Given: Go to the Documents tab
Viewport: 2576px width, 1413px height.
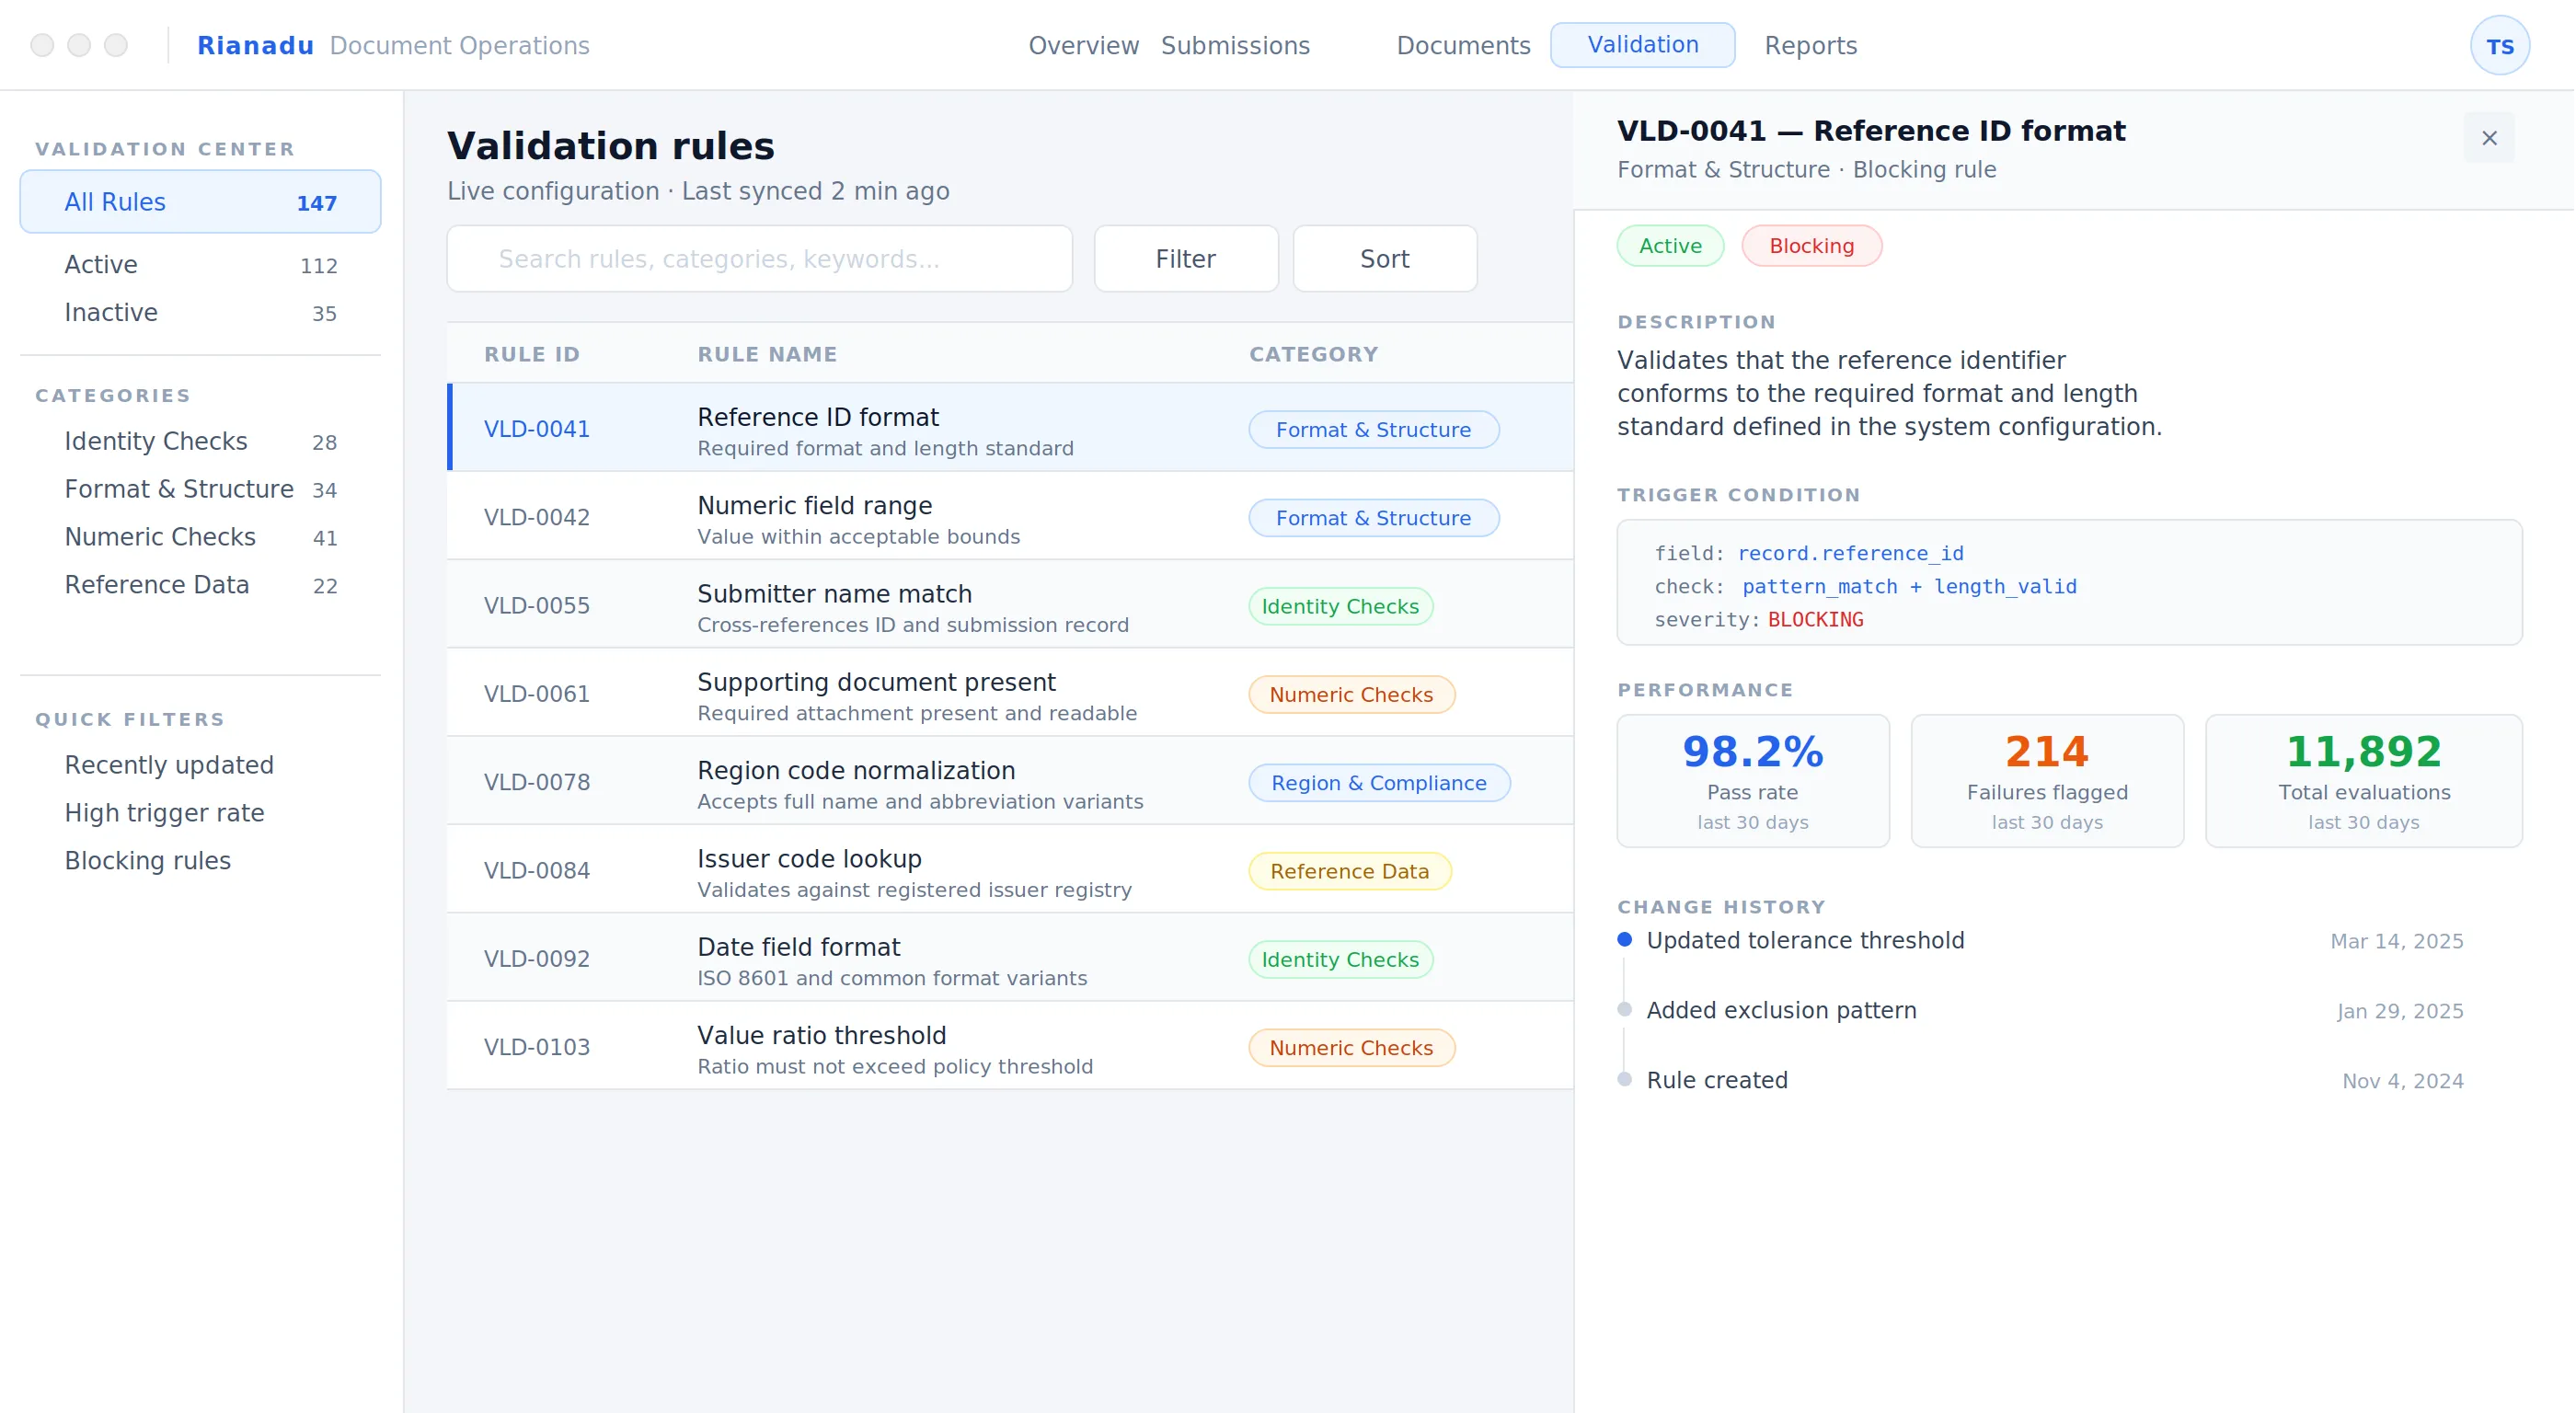Looking at the screenshot, I should (x=1463, y=46).
